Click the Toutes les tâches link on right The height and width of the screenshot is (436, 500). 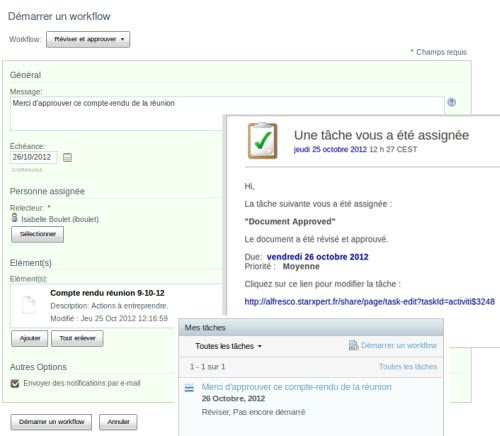(408, 367)
